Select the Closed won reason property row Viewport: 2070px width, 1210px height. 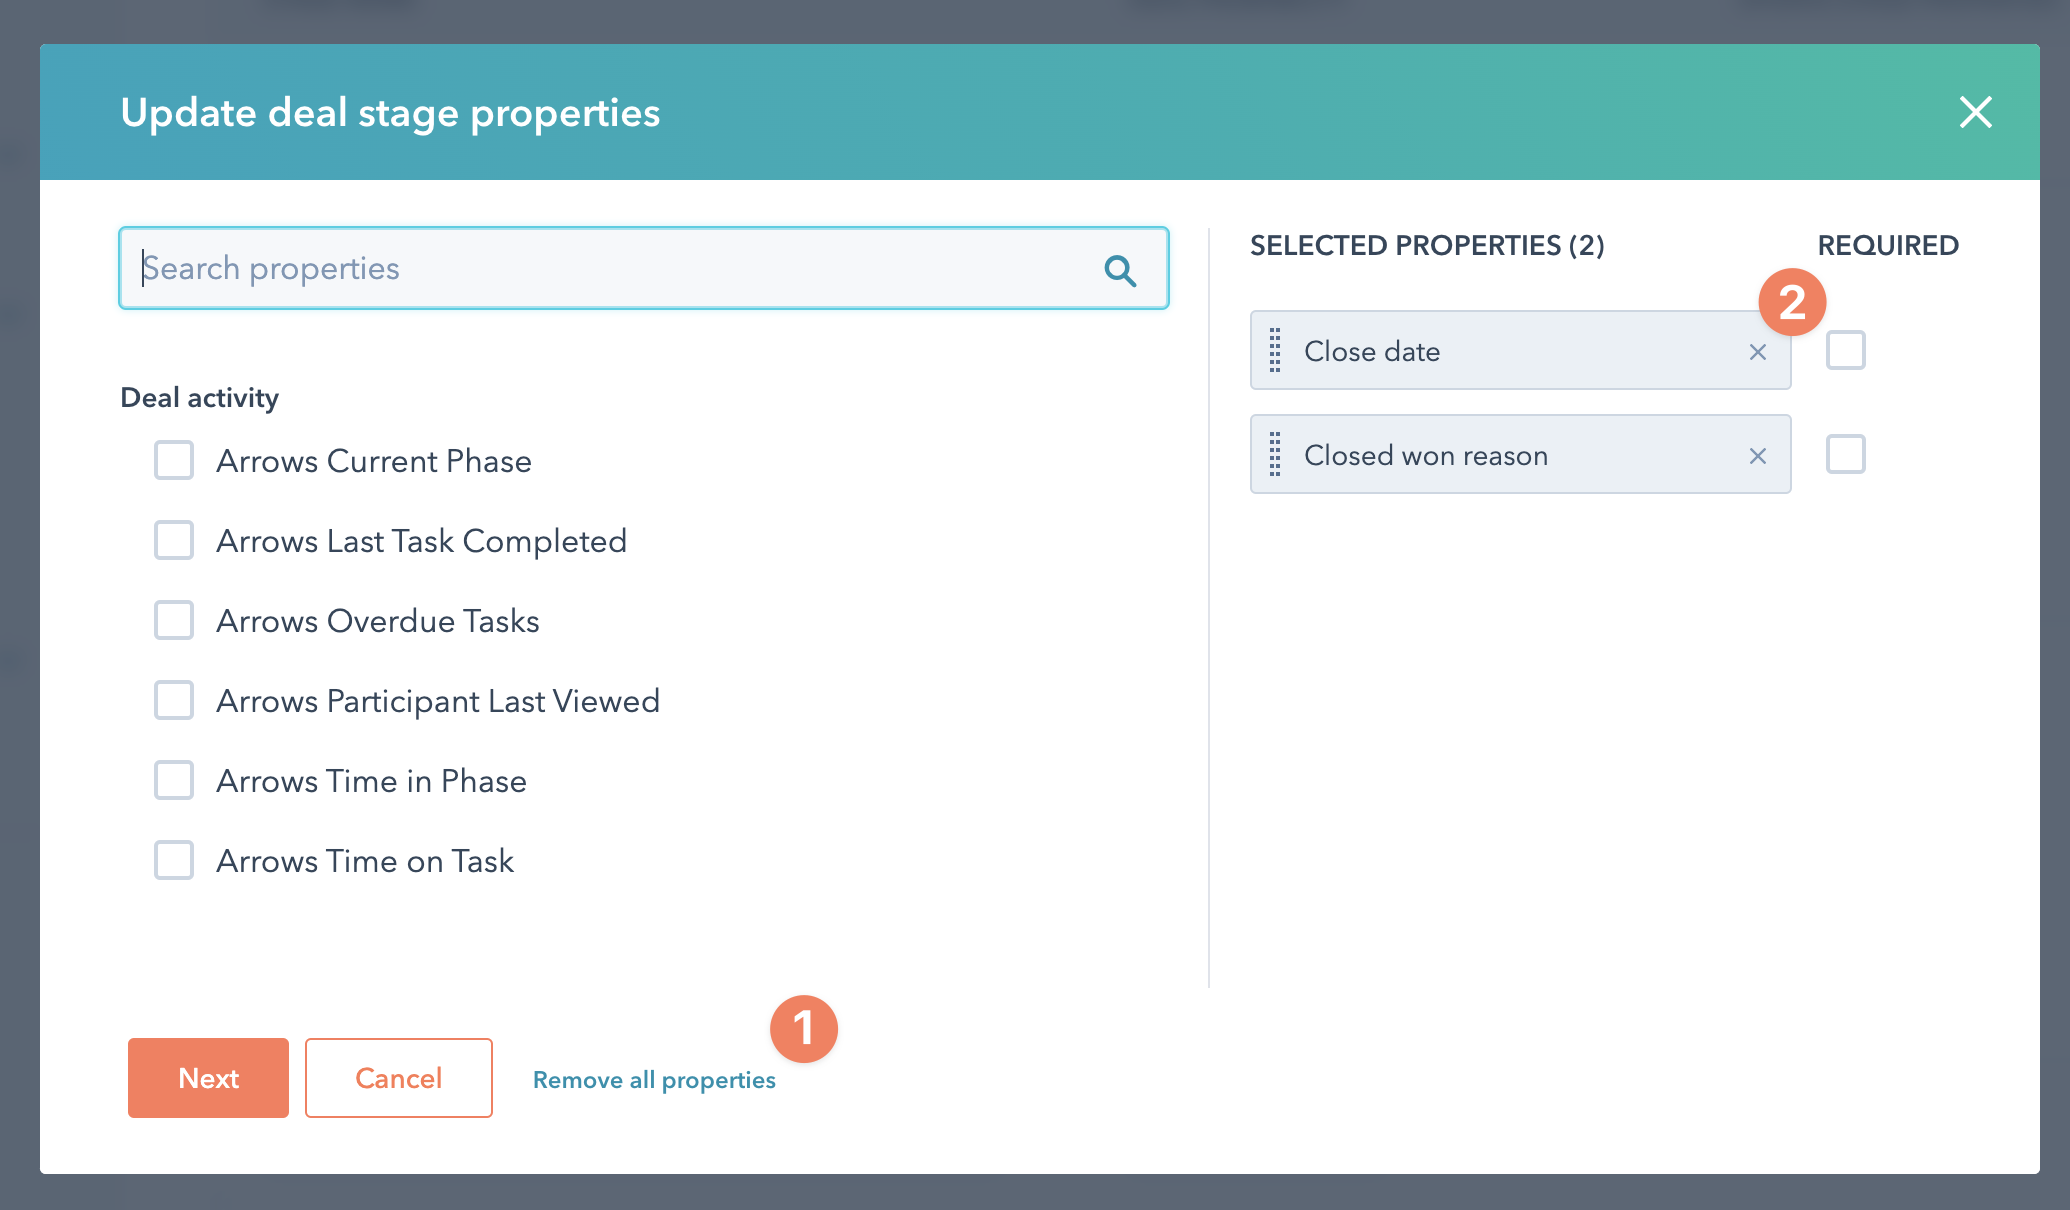point(1500,455)
